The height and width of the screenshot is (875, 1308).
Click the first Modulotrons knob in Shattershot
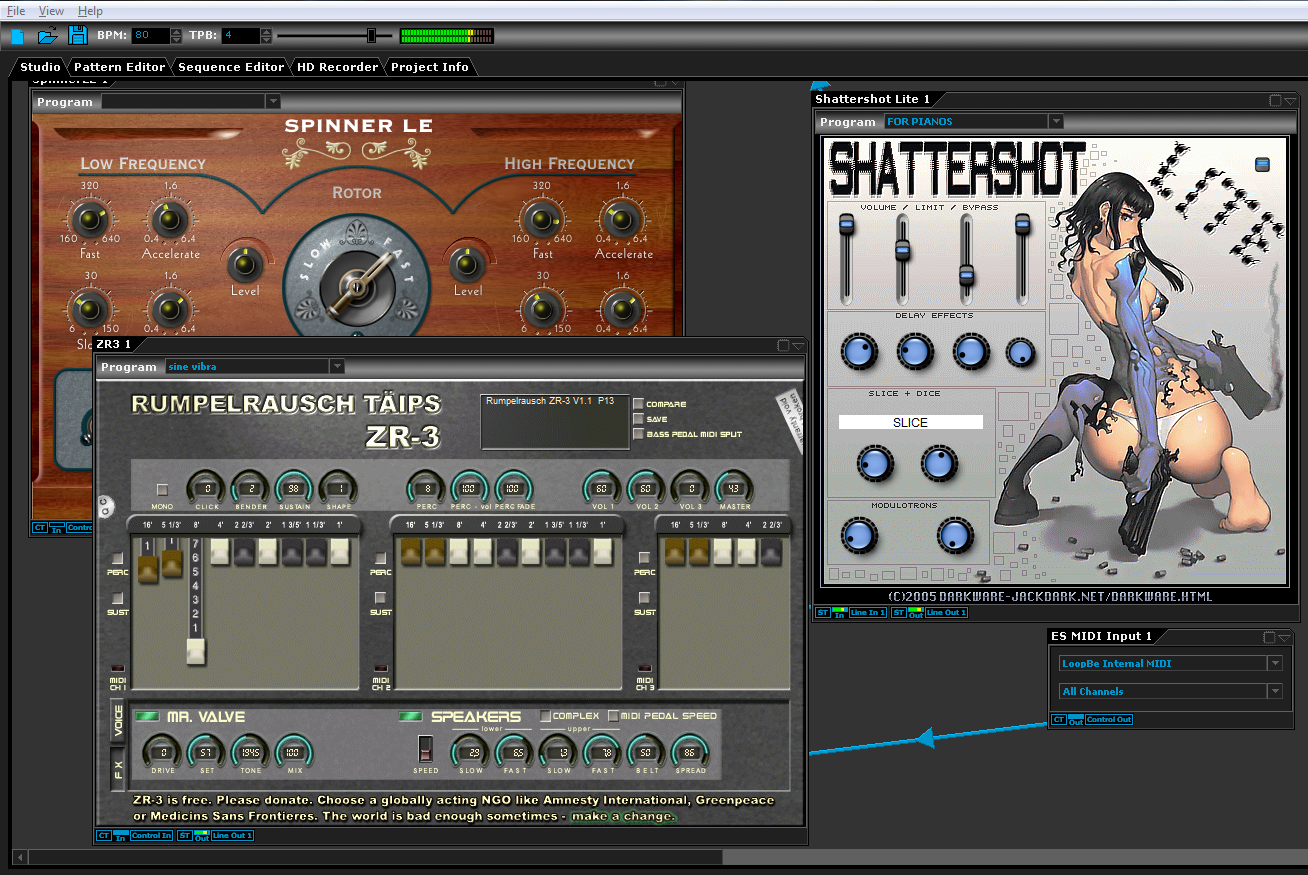pos(859,535)
